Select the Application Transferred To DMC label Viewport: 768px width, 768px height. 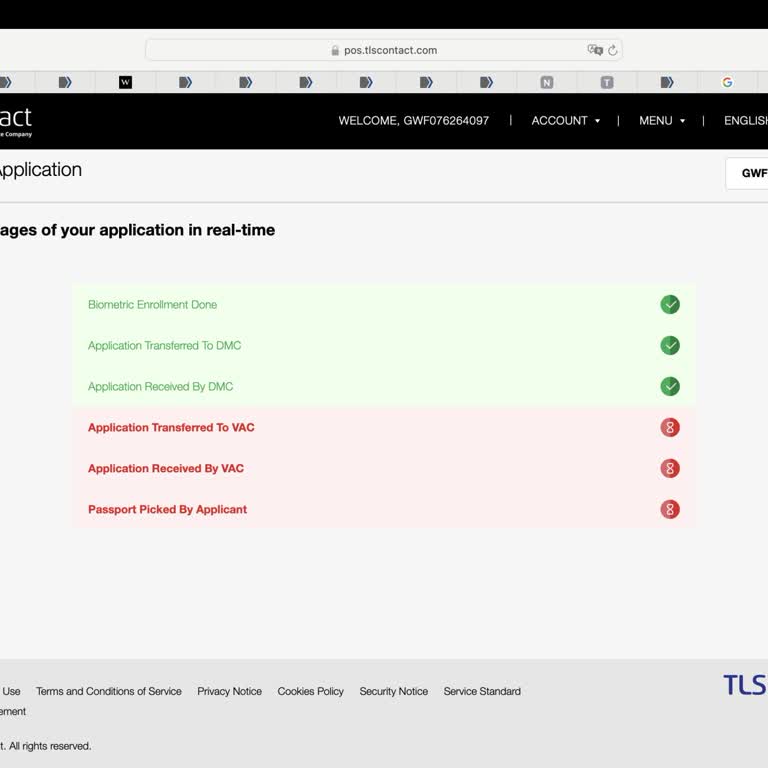(x=165, y=345)
